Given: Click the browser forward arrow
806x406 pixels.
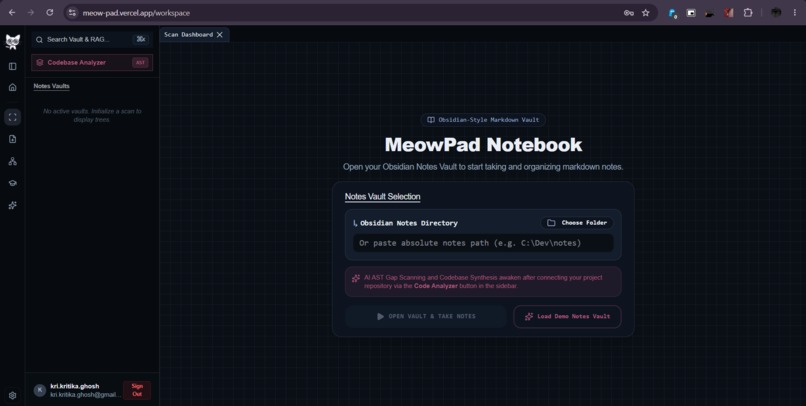Looking at the screenshot, I should point(31,12).
